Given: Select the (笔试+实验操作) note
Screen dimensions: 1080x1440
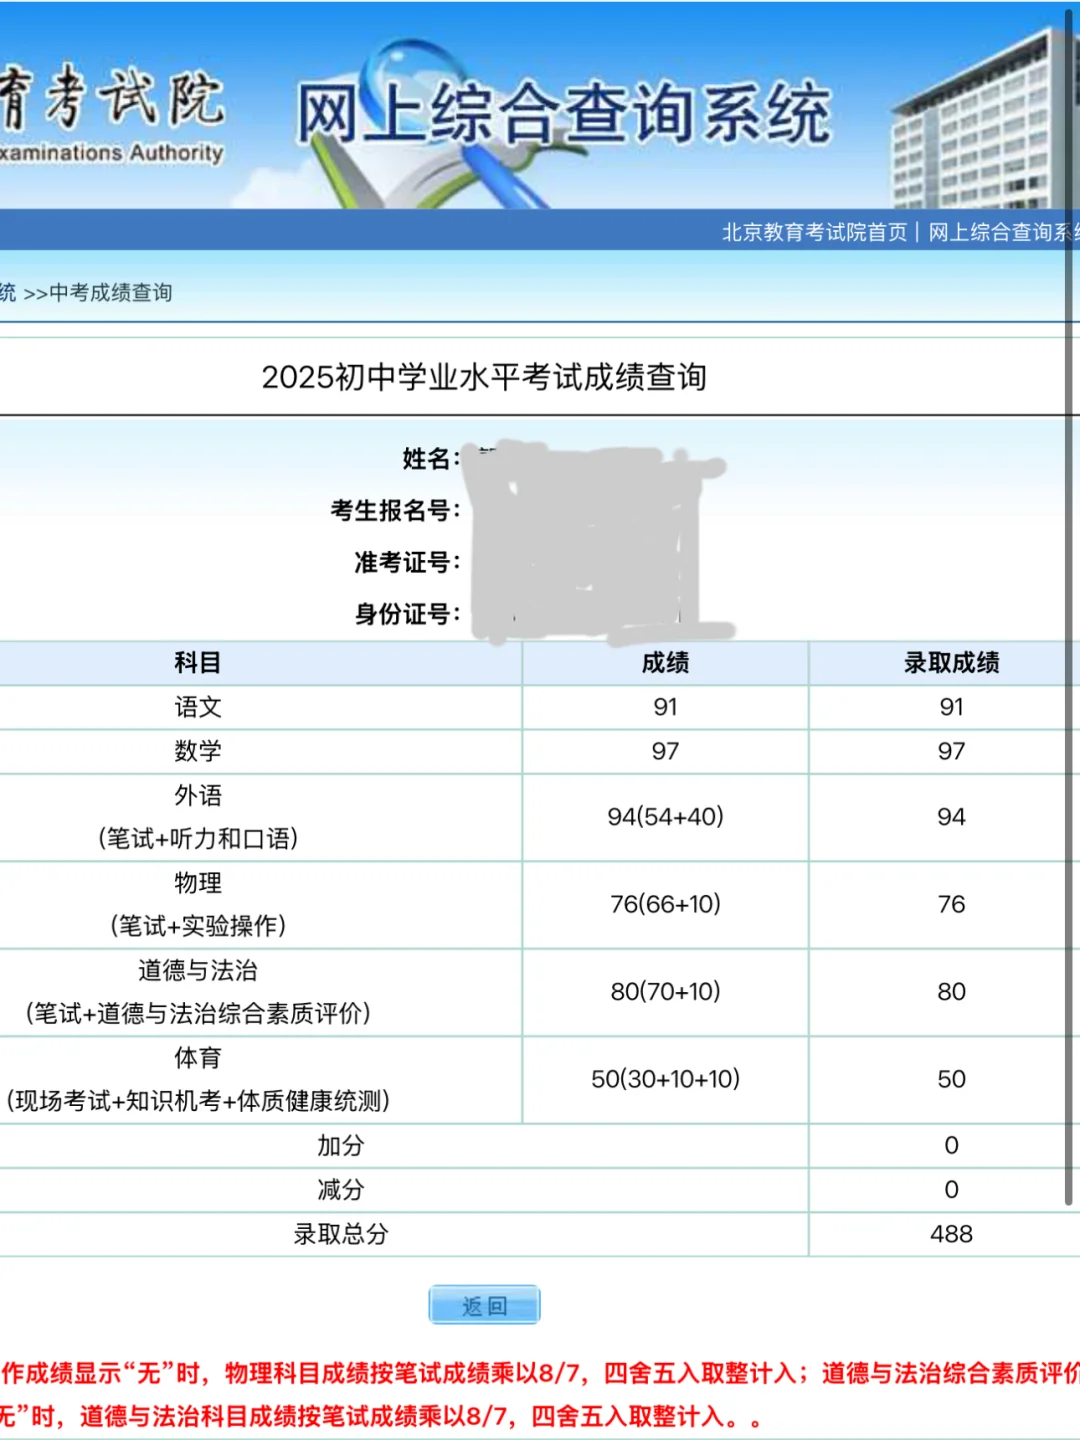Looking at the screenshot, I should point(198,926).
